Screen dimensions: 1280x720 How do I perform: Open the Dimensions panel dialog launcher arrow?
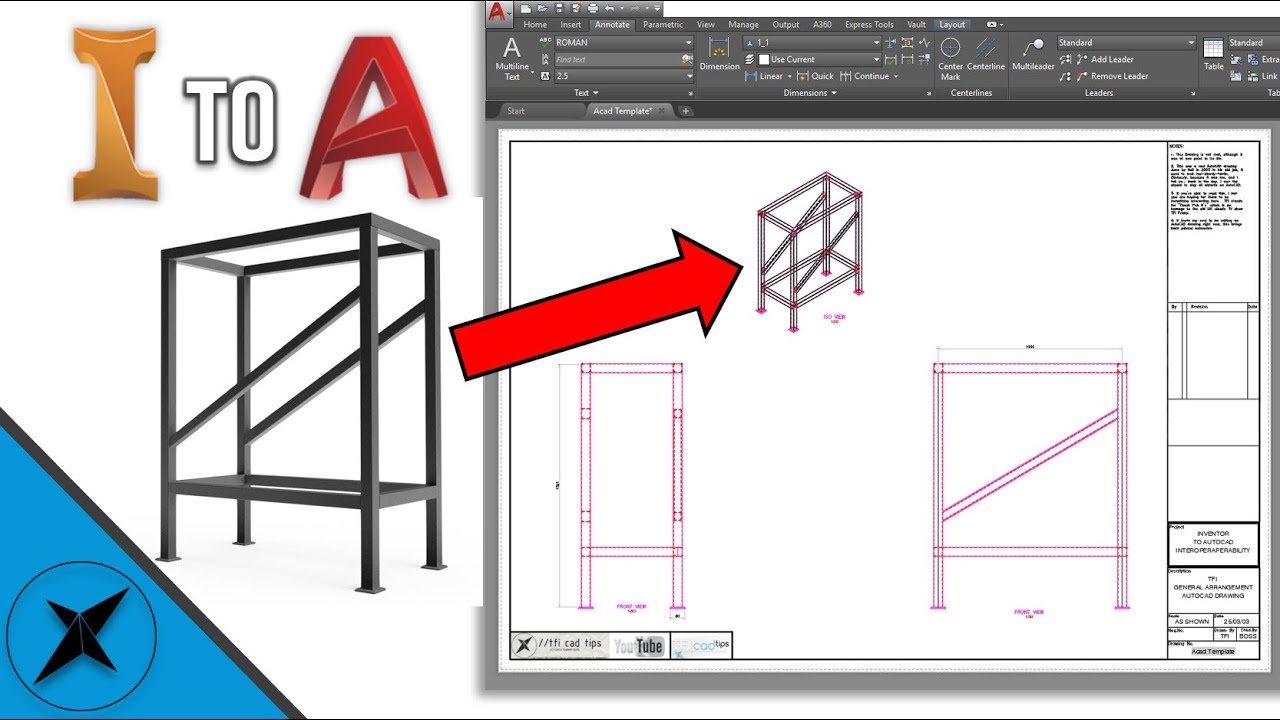pyautogui.click(x=929, y=93)
